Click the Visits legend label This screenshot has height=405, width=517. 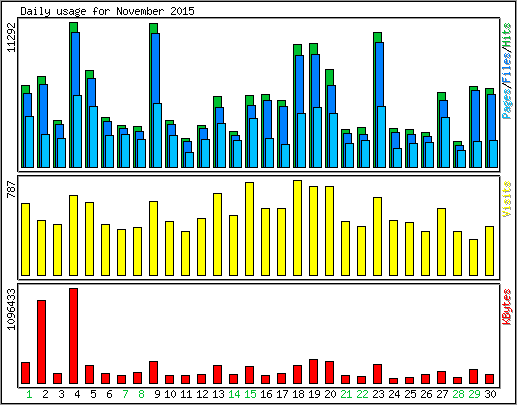[507, 199]
